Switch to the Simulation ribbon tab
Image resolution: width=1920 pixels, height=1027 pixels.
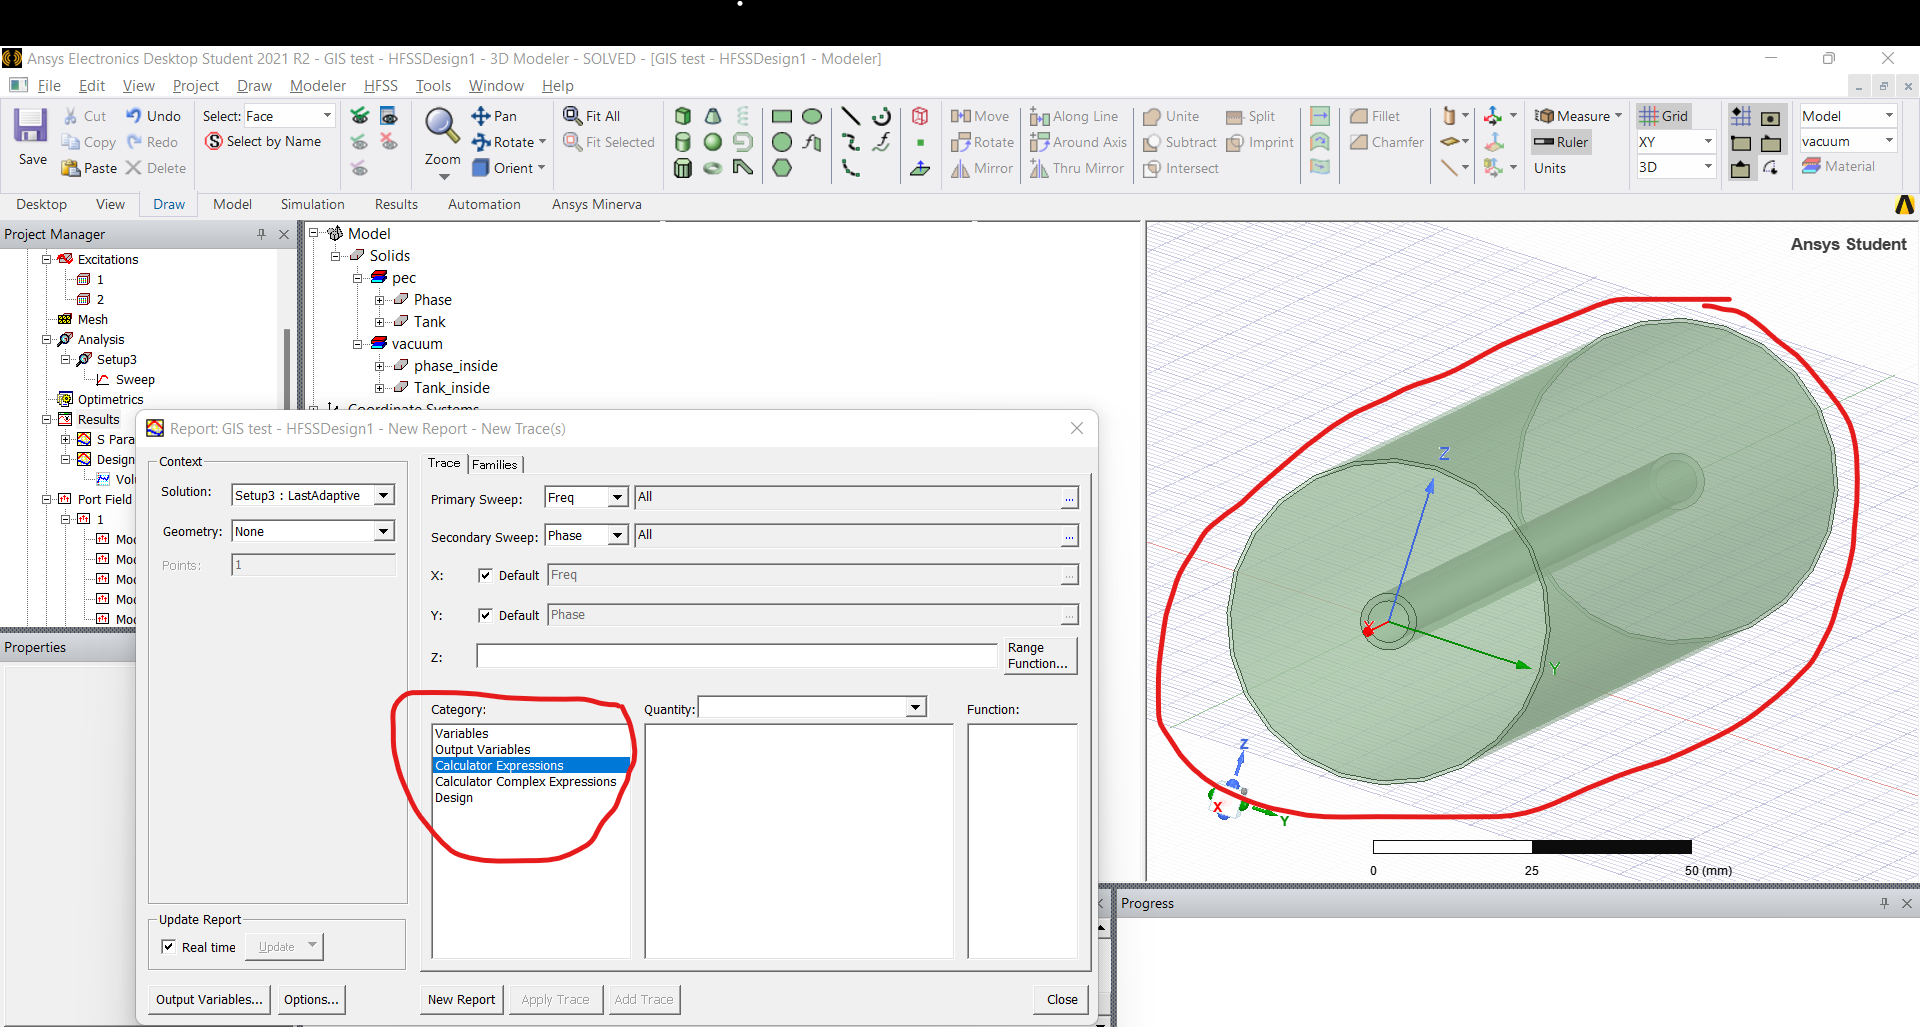pyautogui.click(x=312, y=204)
